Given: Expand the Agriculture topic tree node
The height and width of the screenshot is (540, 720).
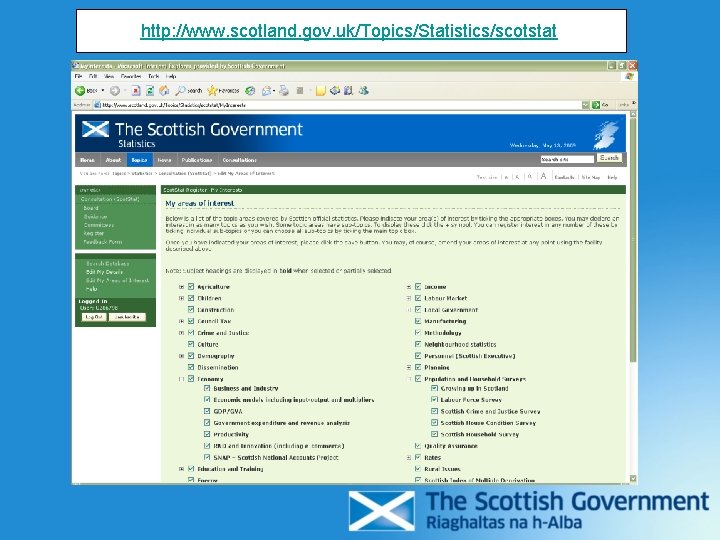Looking at the screenshot, I should pyautogui.click(x=181, y=287).
